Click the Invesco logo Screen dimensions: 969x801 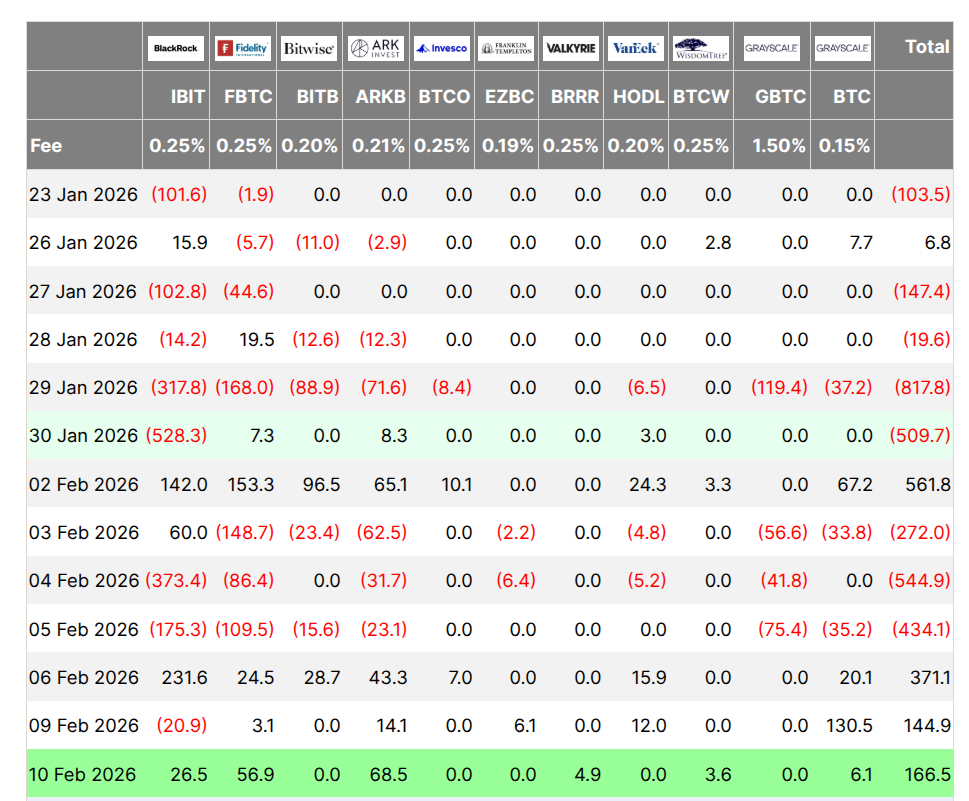point(441,48)
